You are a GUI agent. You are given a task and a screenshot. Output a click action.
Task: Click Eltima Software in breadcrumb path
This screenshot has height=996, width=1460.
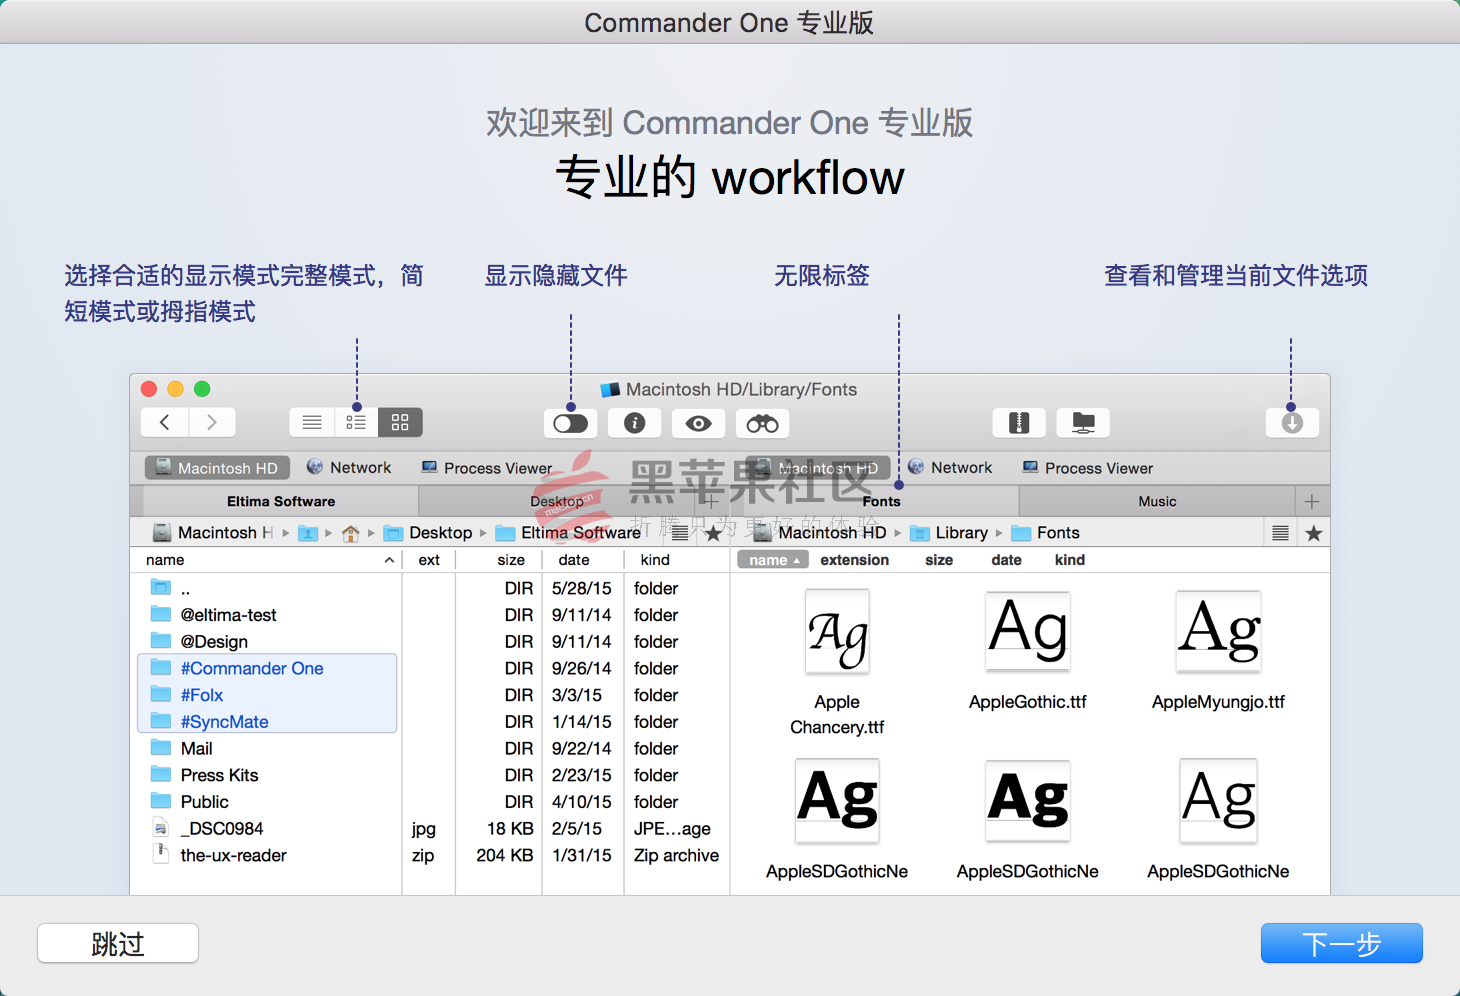coord(569,533)
